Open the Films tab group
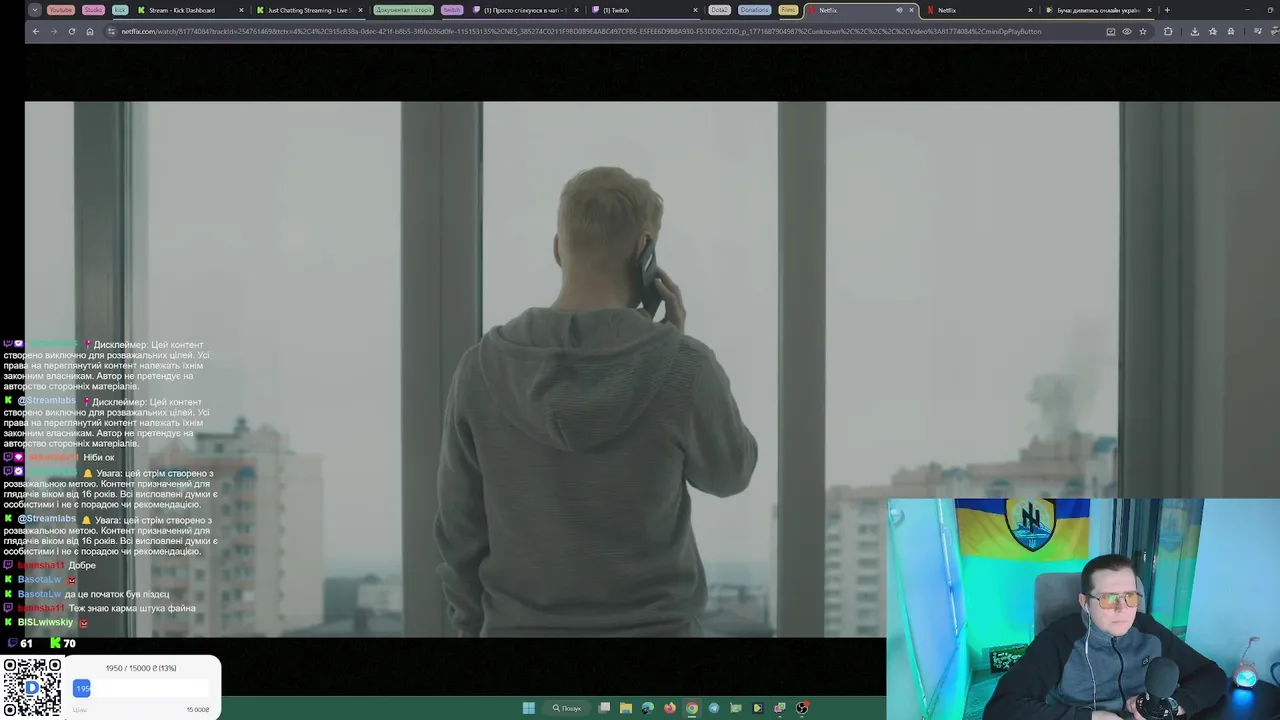 788,10
